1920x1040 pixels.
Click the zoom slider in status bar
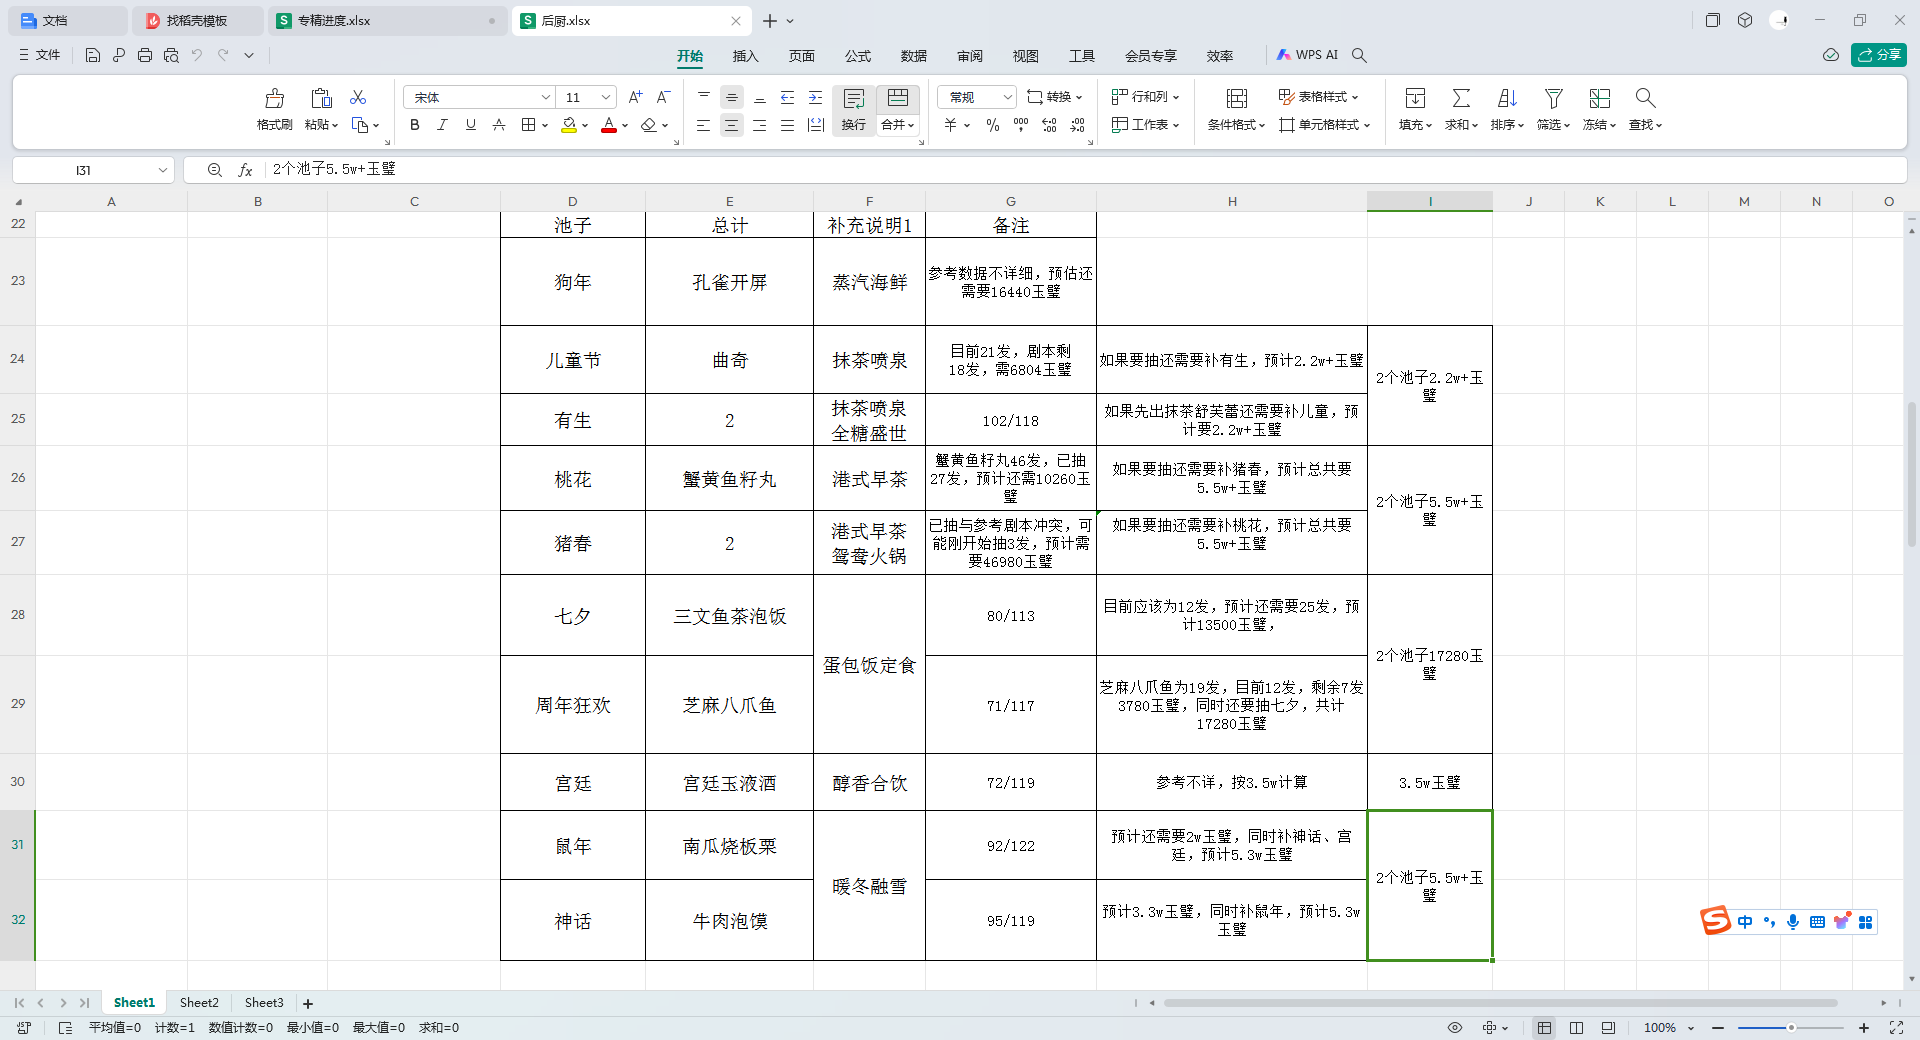1790,1028
